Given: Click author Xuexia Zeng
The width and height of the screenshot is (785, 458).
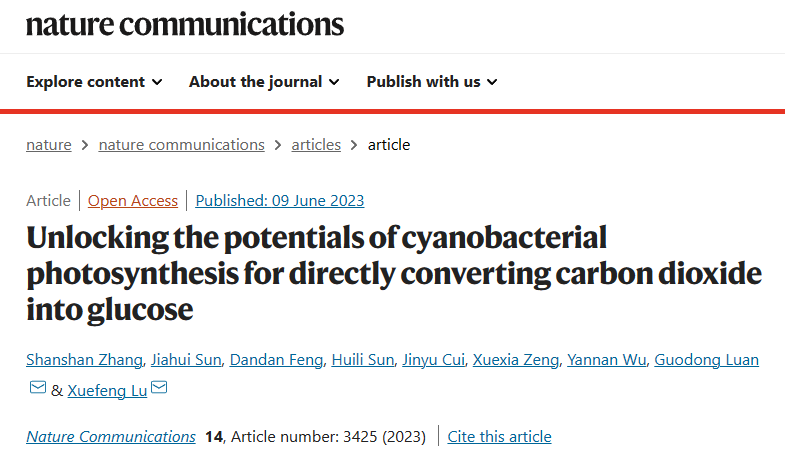Looking at the screenshot, I should click(516, 360).
